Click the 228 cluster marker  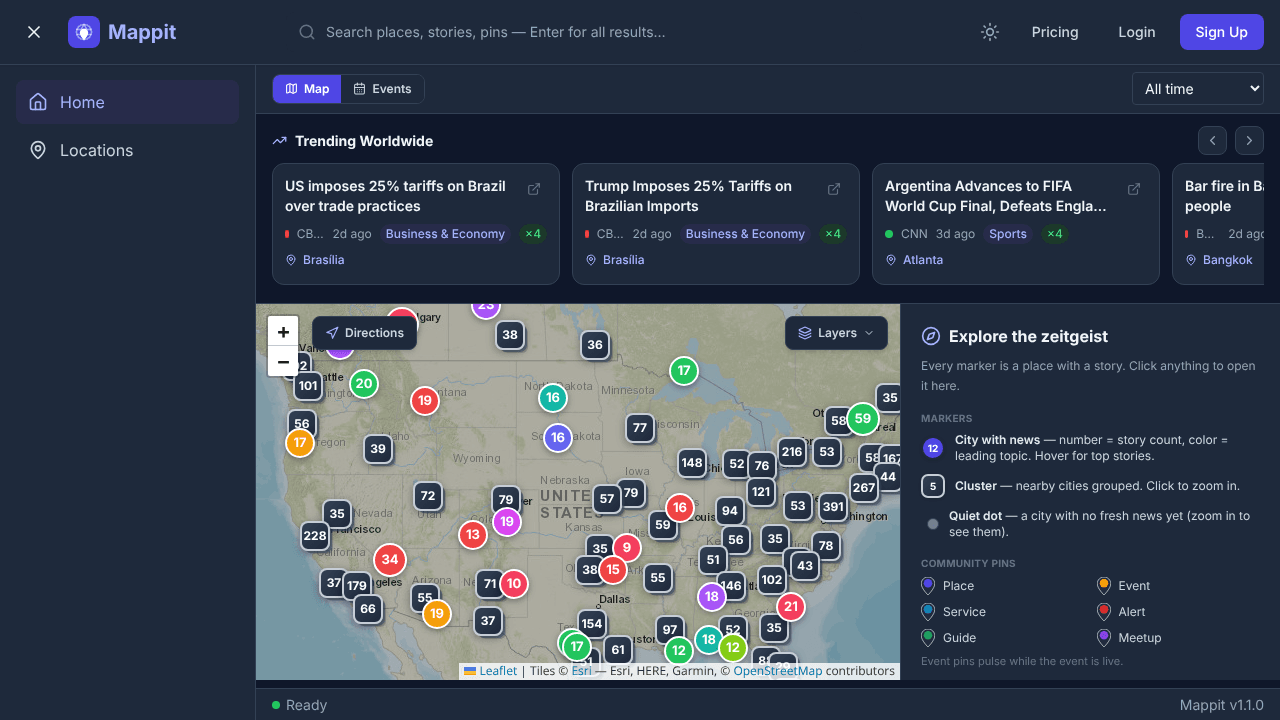click(315, 536)
